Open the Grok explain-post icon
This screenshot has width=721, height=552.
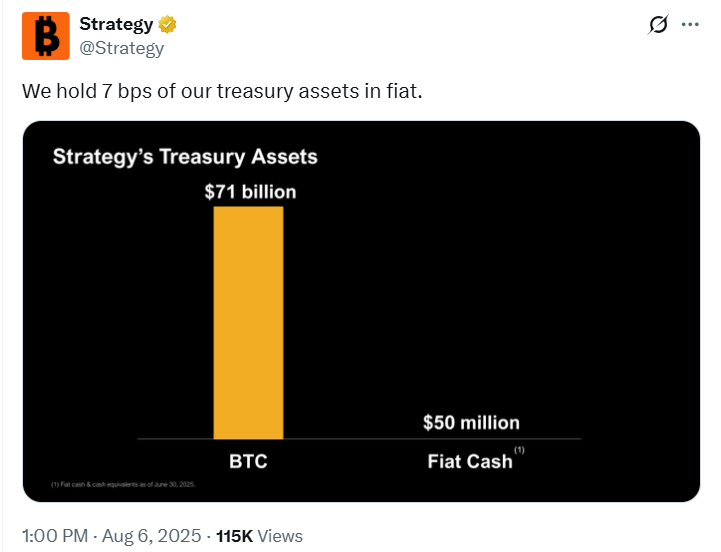657,25
